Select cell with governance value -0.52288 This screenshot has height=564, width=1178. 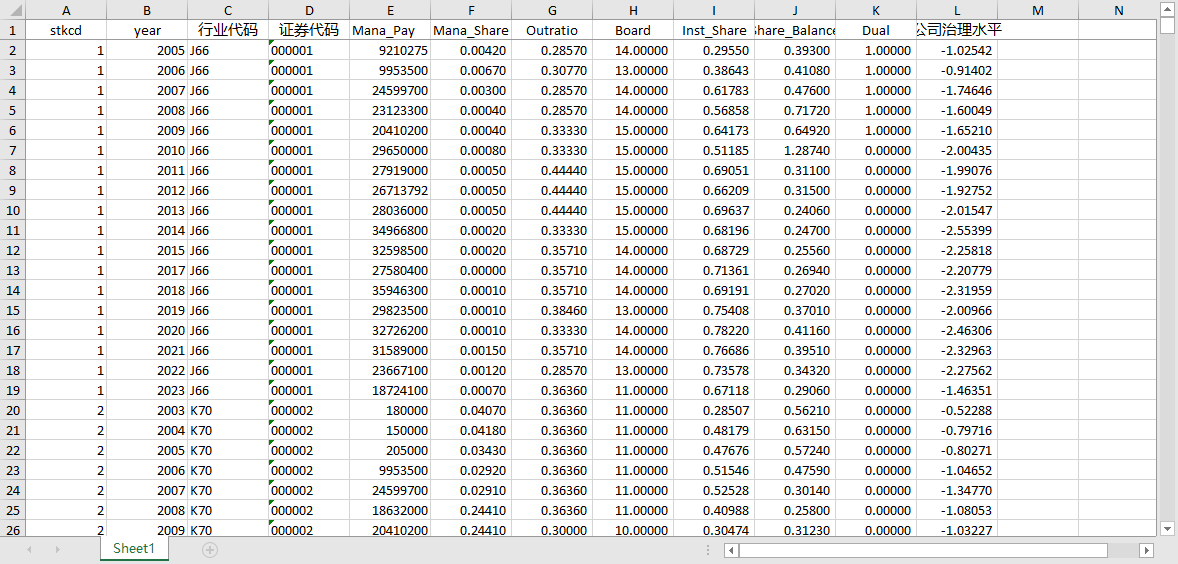pyautogui.click(x=957, y=410)
